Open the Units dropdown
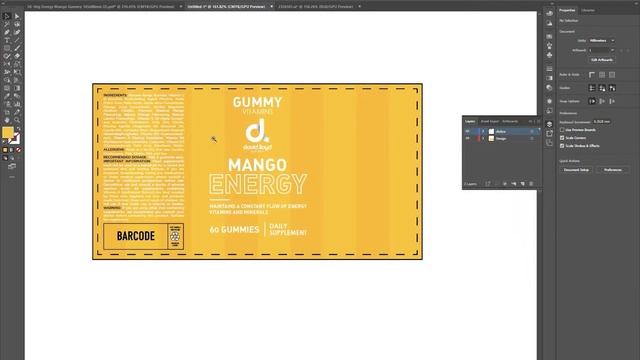The width and height of the screenshot is (640, 360). coord(602,40)
